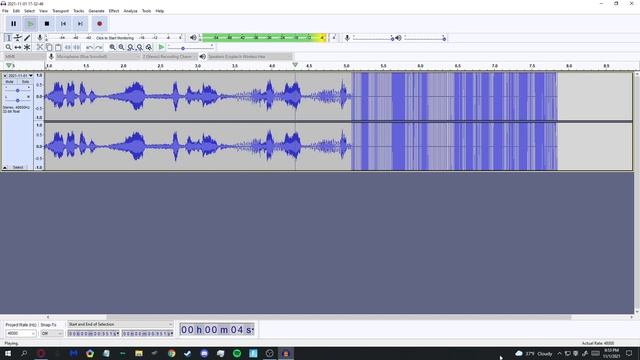Adjust the playback volume slider
Image resolution: width=640 pixels, height=360 pixels.
click(x=424, y=38)
